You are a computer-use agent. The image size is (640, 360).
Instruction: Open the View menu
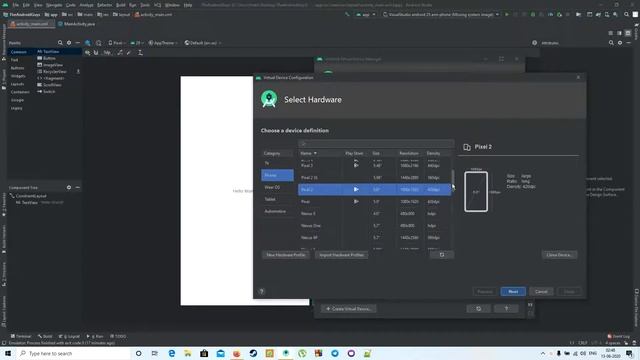38,5
